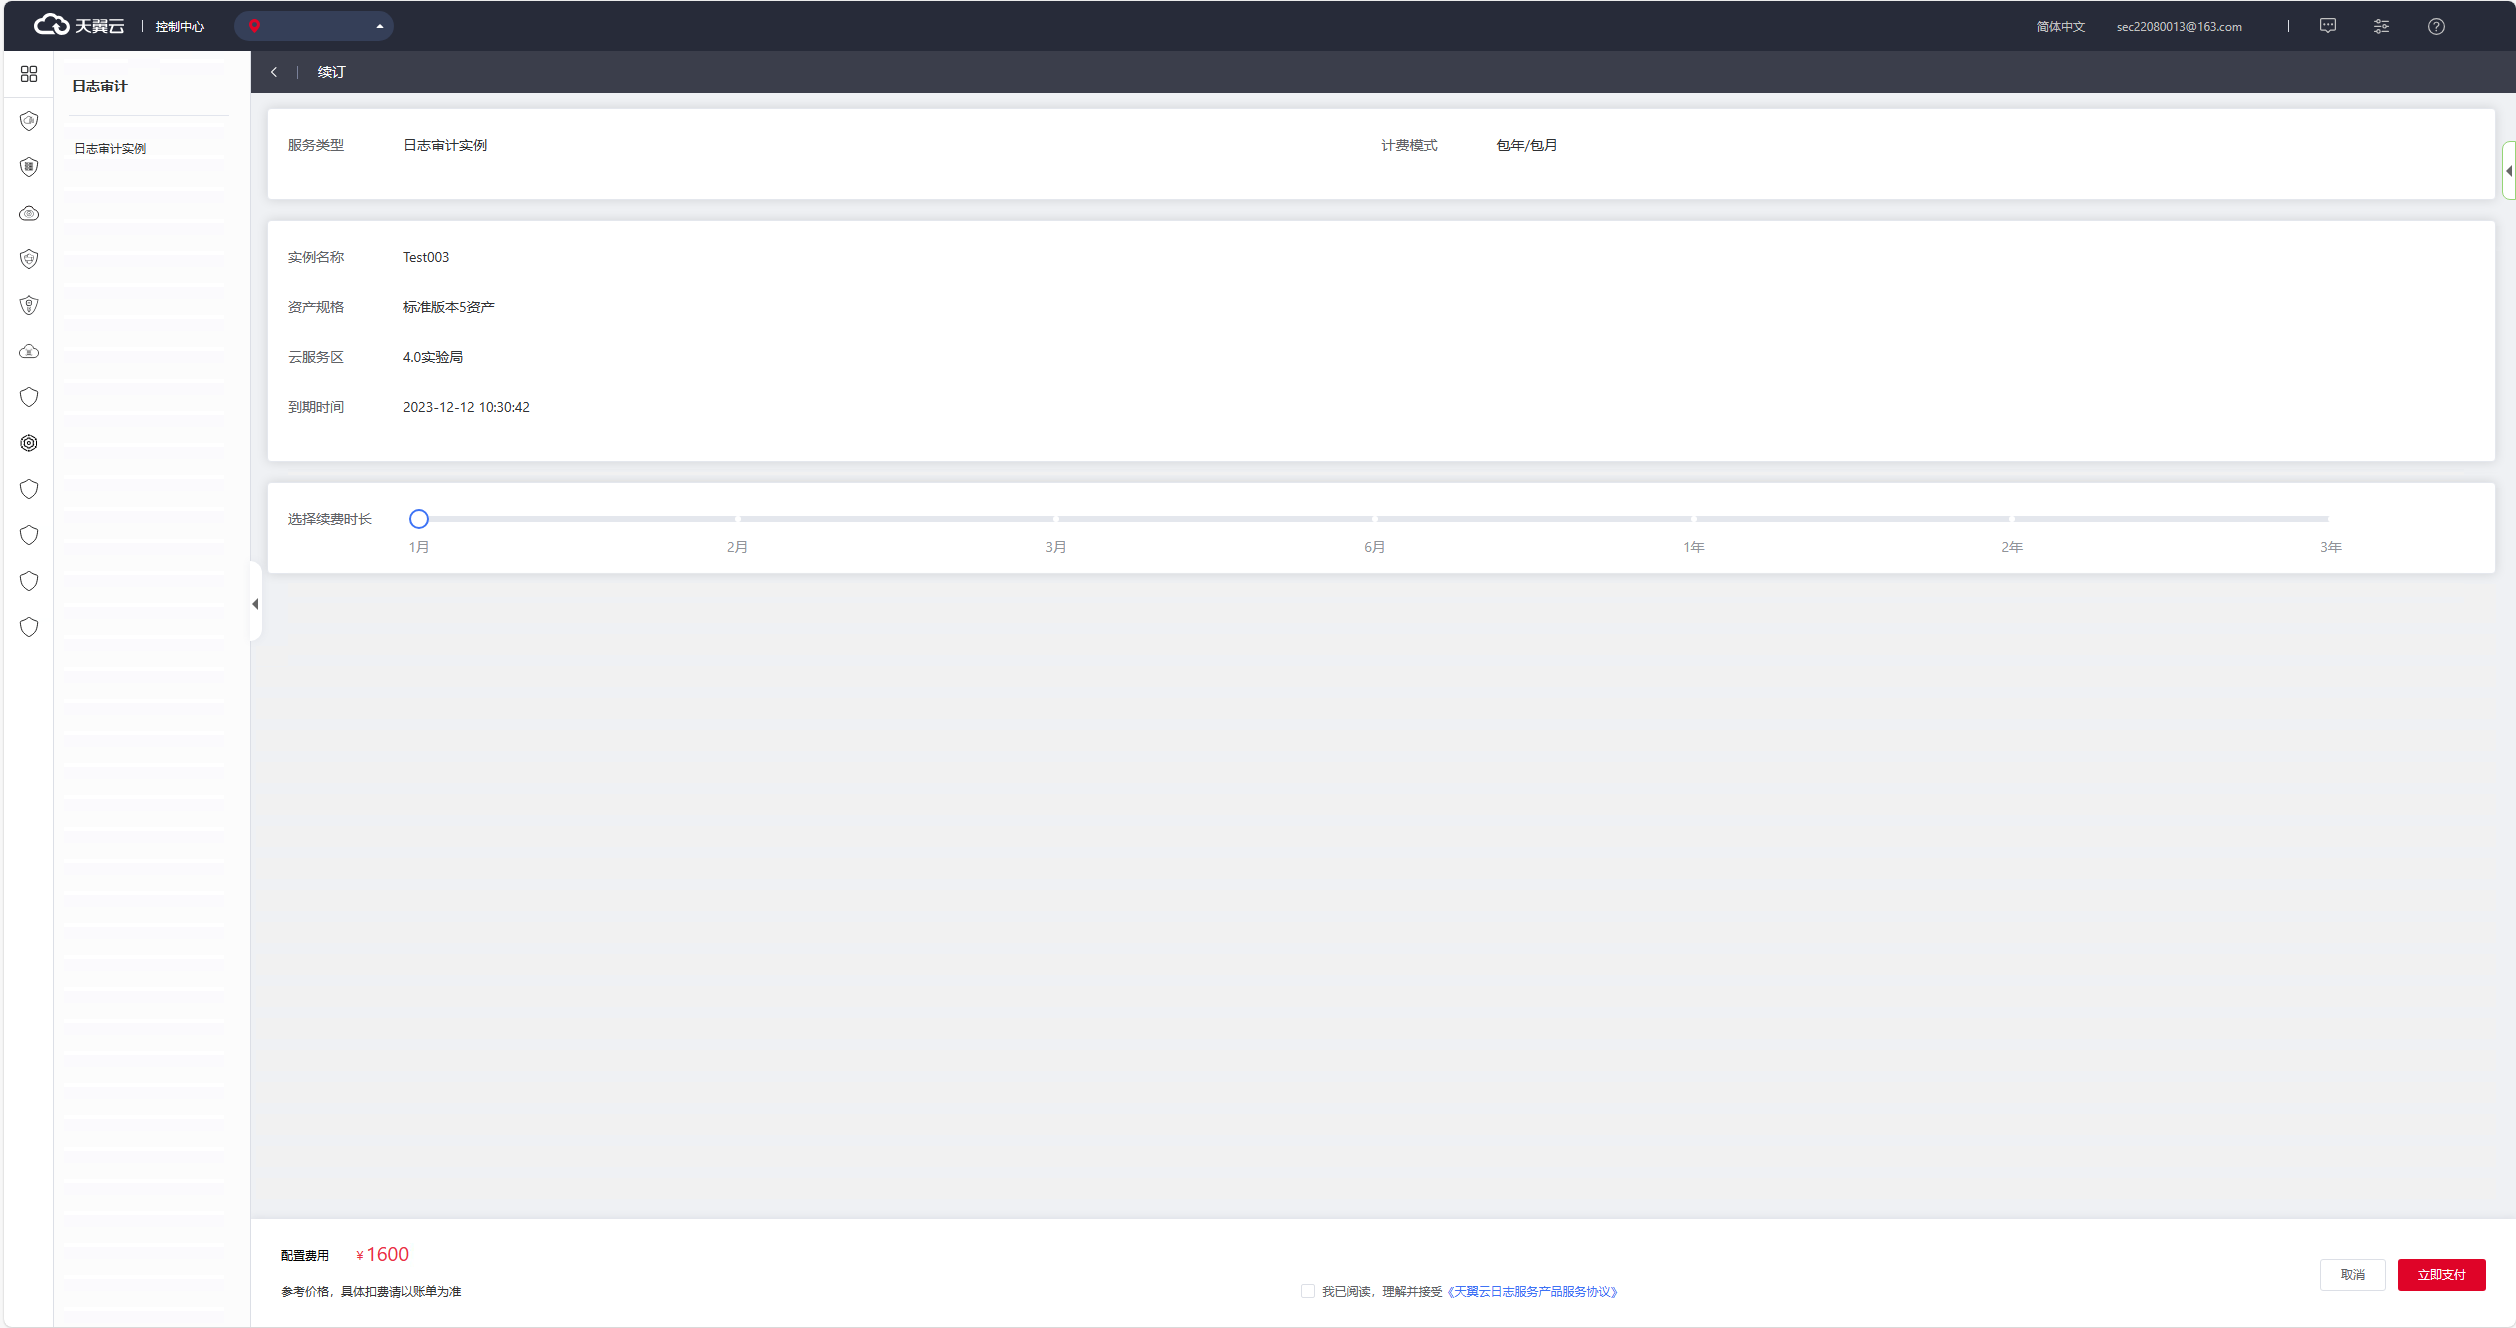Open account sec22080013@163.com menu
The width and height of the screenshot is (2516, 1328).
[x=2178, y=27]
